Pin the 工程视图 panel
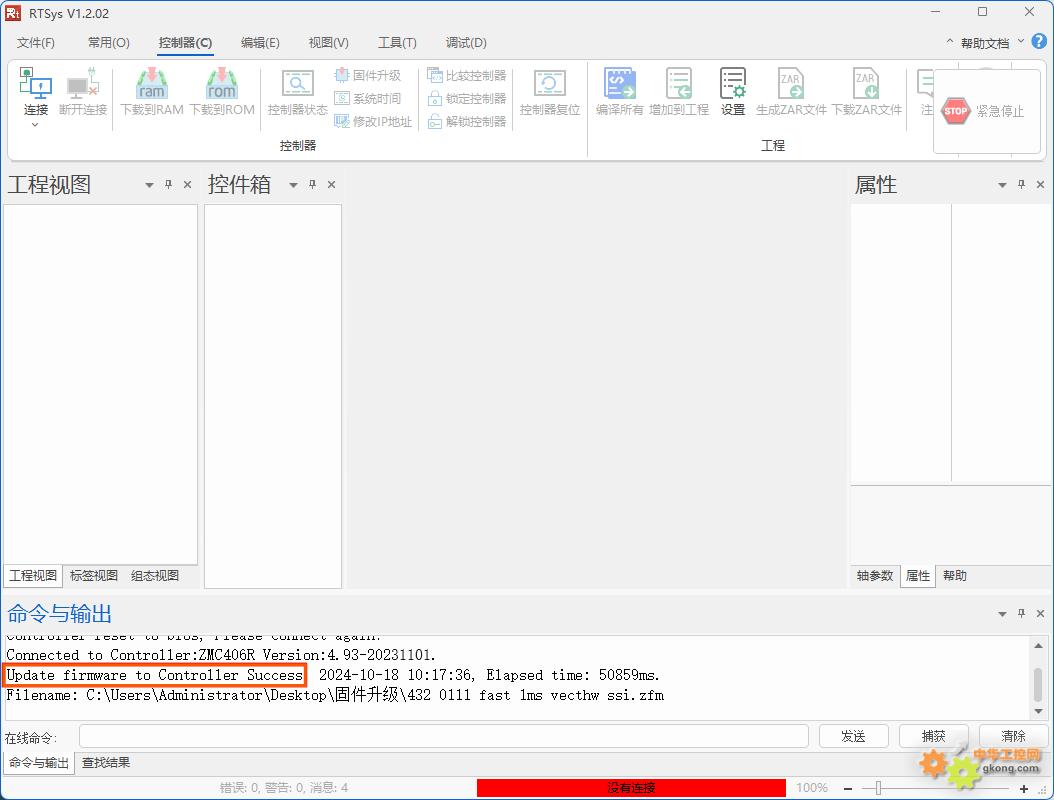 (168, 184)
